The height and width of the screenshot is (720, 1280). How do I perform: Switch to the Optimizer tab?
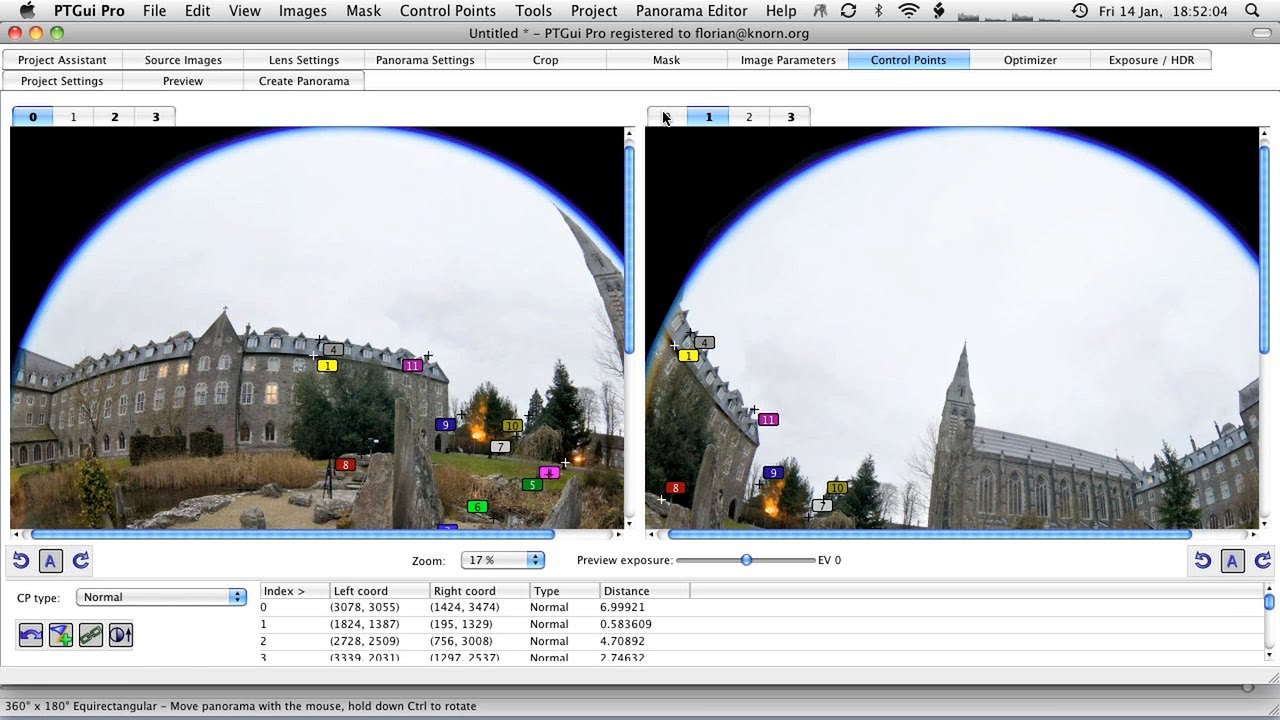1029,60
